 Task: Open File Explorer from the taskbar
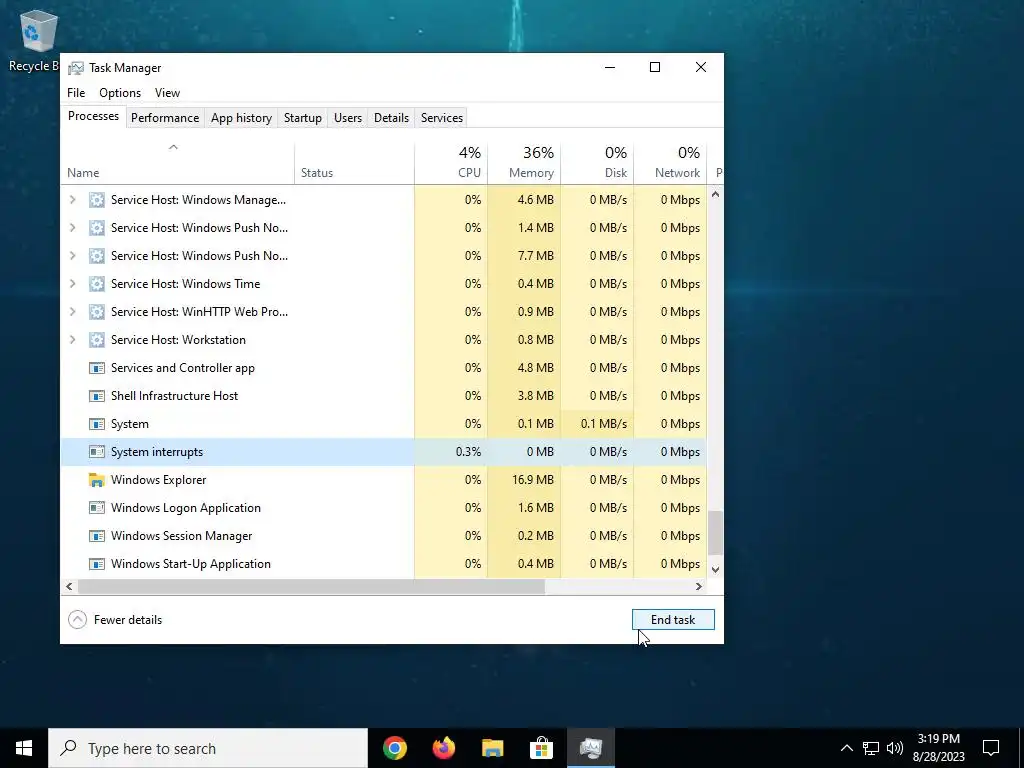(x=492, y=748)
